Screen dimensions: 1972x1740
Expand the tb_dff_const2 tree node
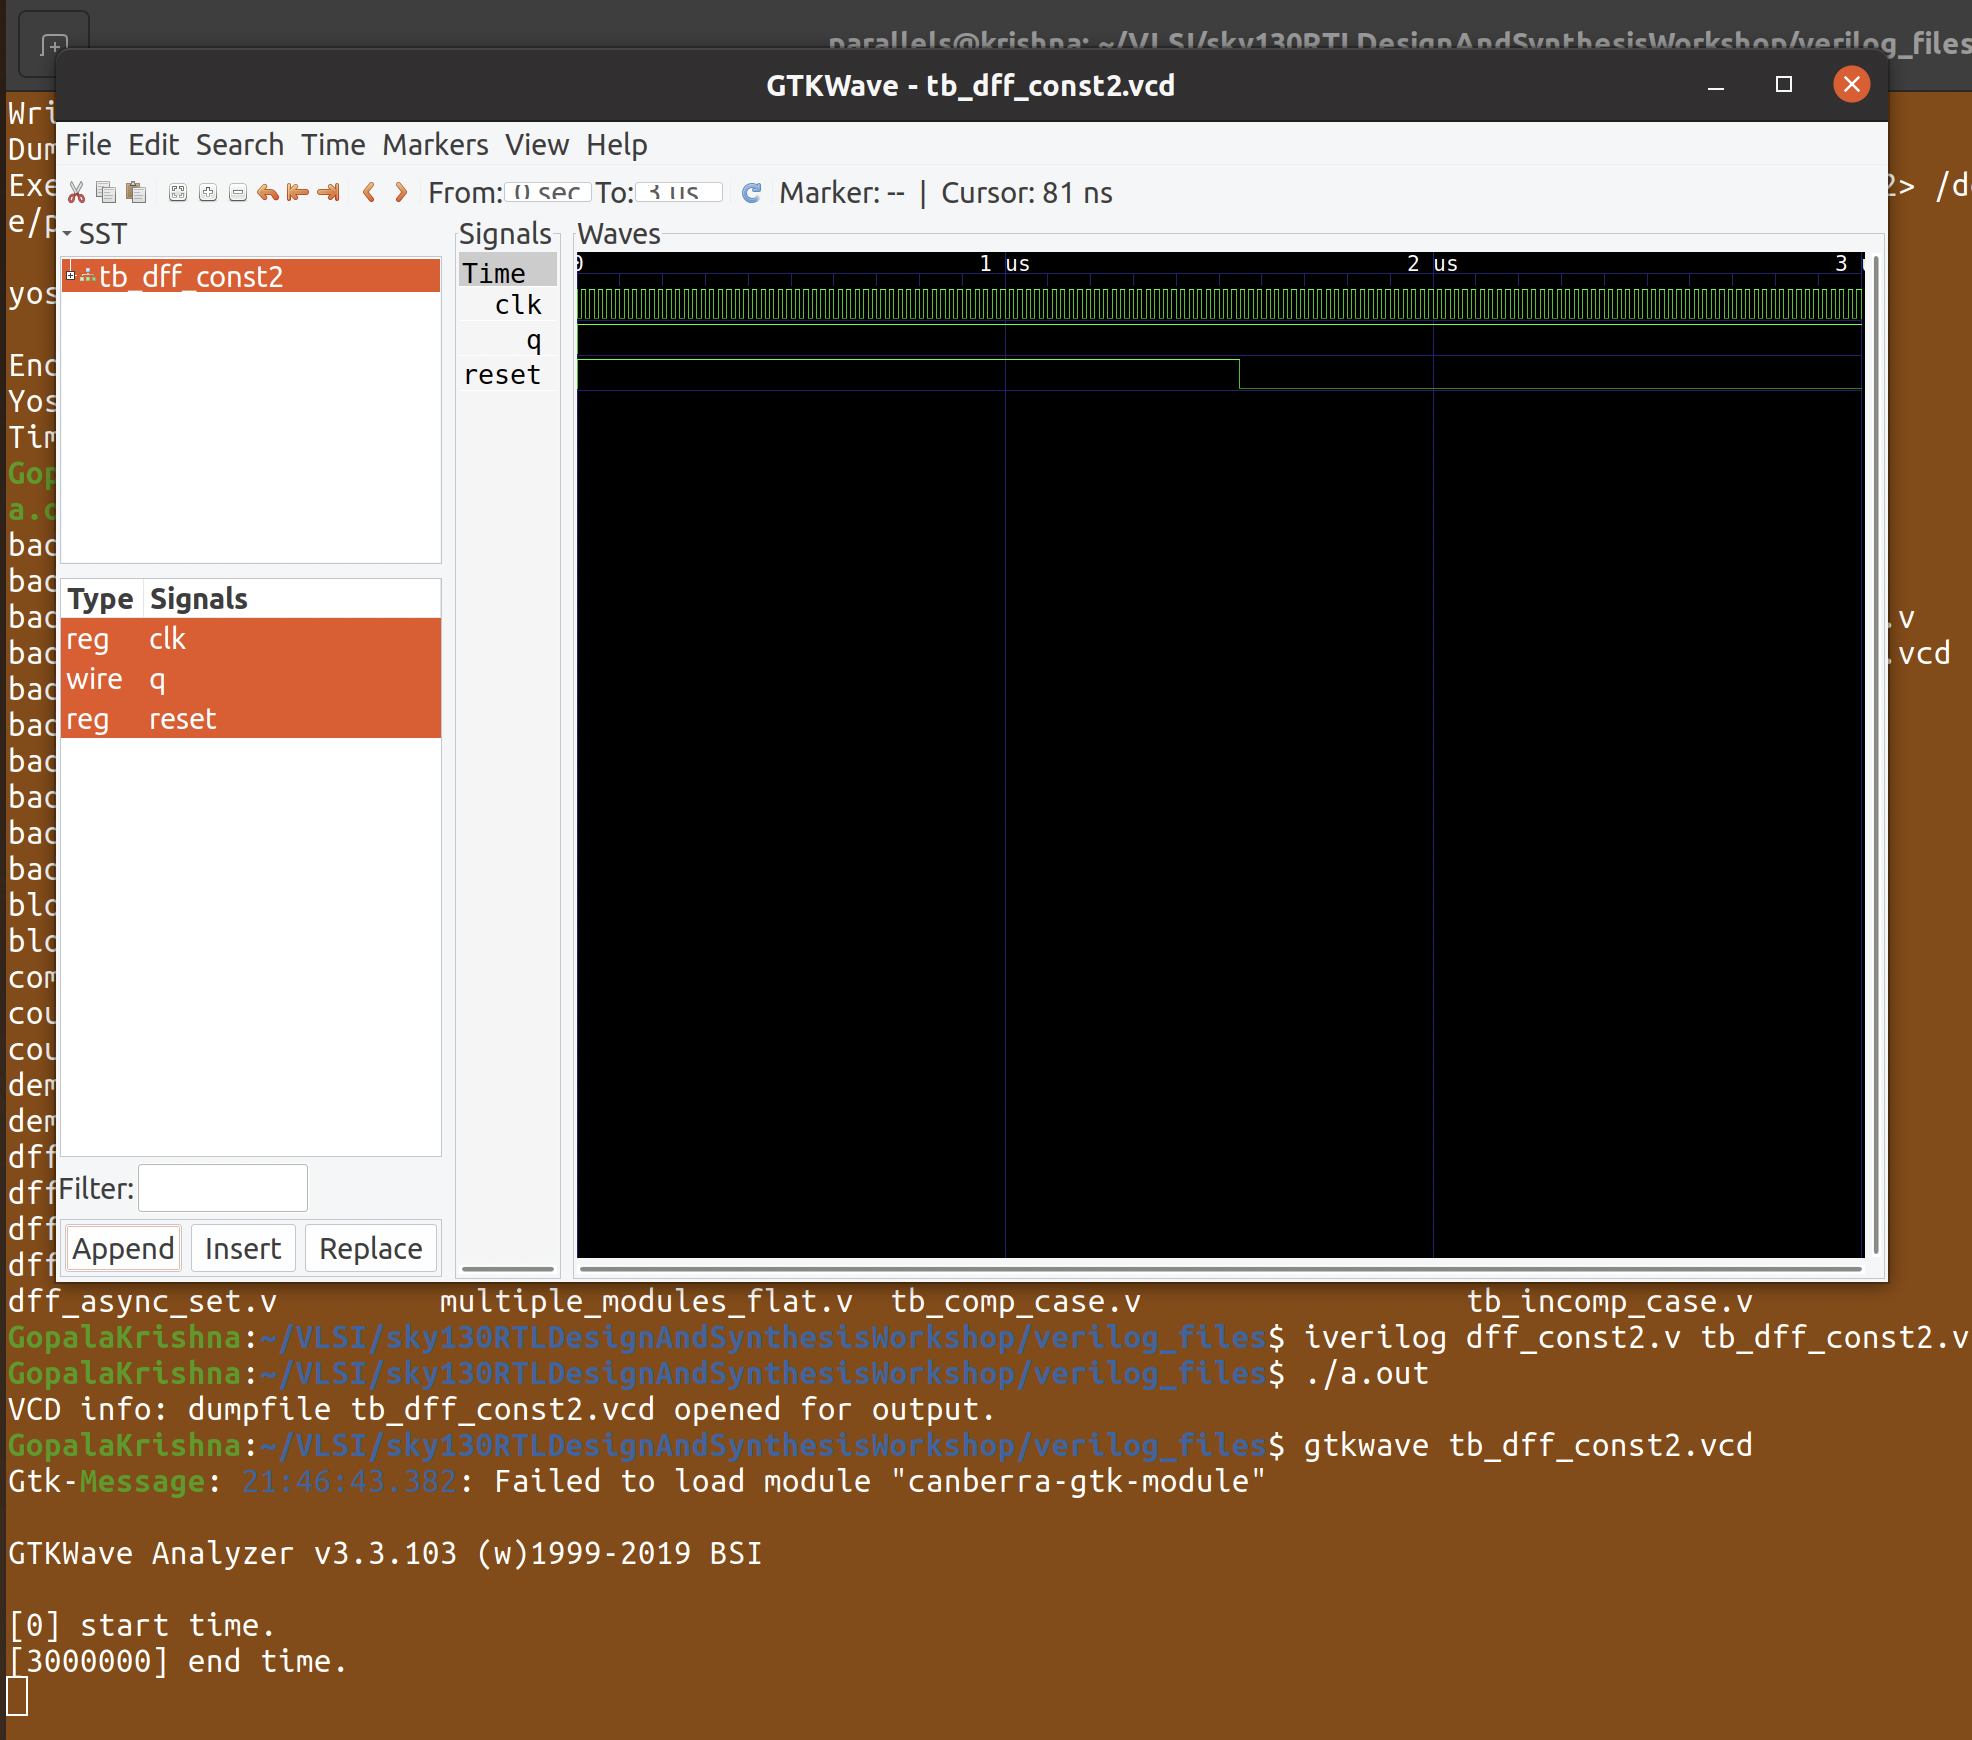[71, 276]
